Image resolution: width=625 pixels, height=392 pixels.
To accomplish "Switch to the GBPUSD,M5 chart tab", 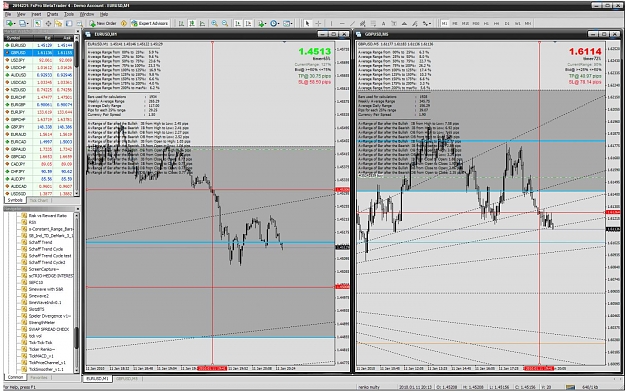I will (x=127, y=378).
